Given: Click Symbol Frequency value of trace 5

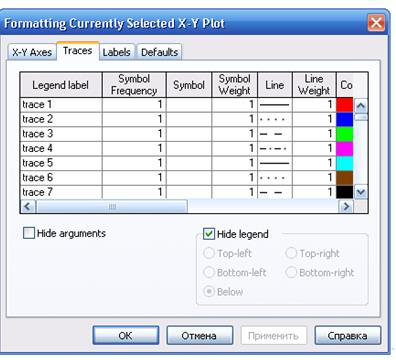Looking at the screenshot, I should coord(134,163).
